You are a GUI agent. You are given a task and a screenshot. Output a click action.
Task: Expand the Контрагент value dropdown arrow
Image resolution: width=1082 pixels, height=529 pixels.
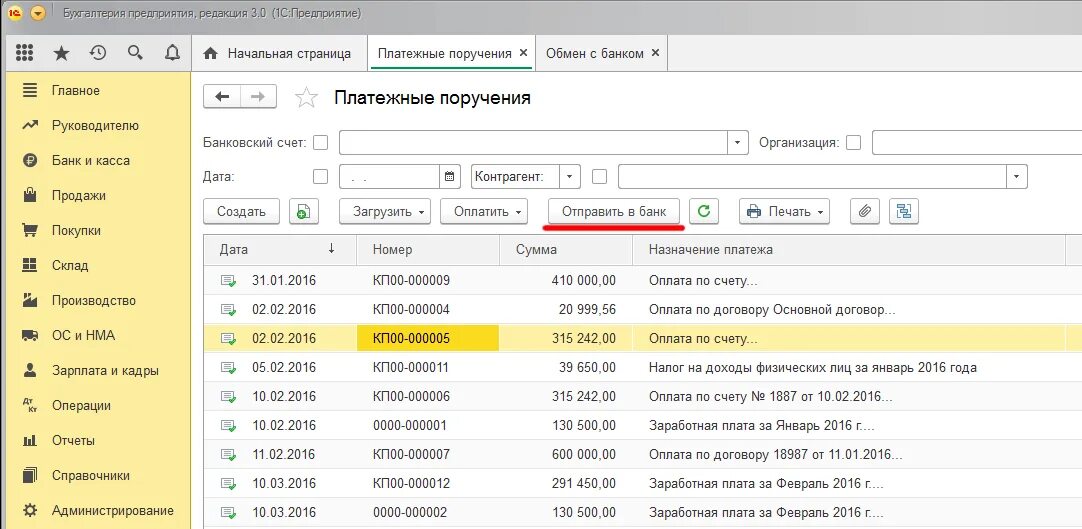pos(1017,177)
